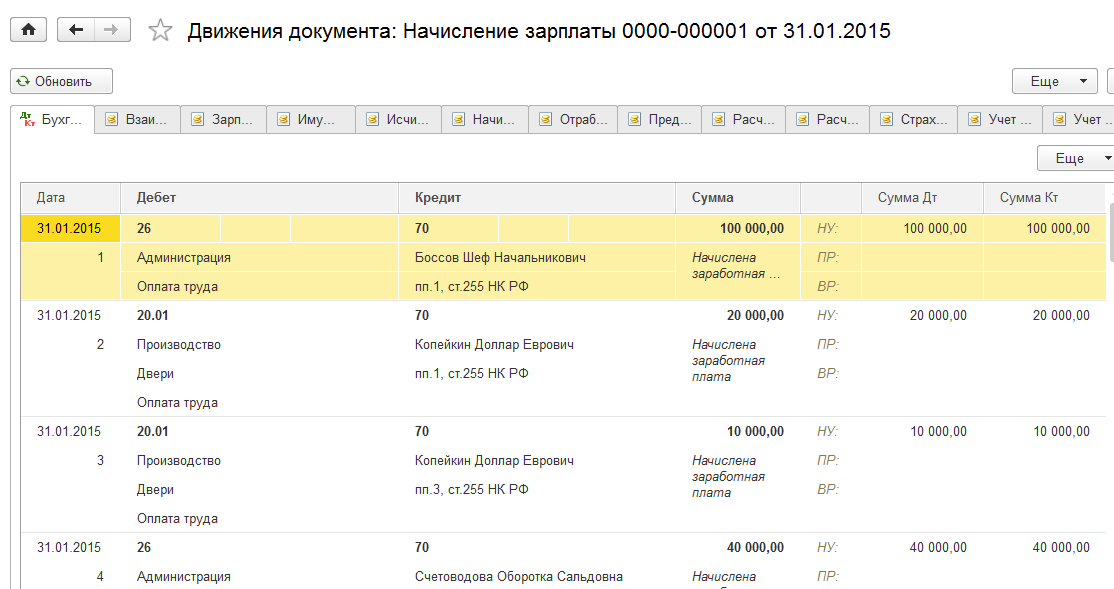Click the register icon on Начи... tab

point(458,119)
